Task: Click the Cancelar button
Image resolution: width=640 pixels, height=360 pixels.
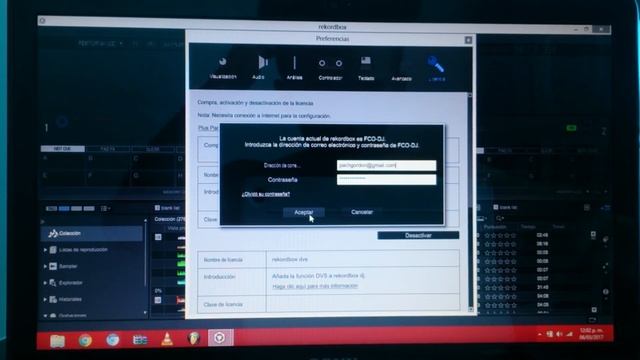Action: click(x=362, y=212)
